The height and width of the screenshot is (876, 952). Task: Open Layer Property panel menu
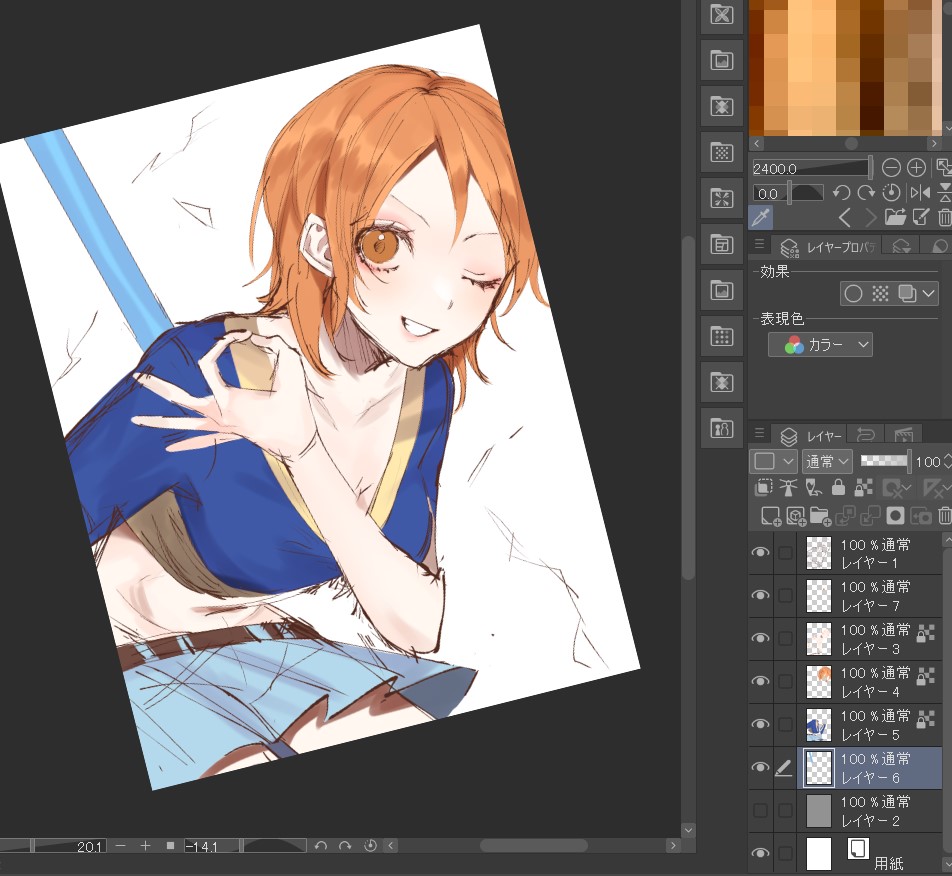[x=759, y=244]
